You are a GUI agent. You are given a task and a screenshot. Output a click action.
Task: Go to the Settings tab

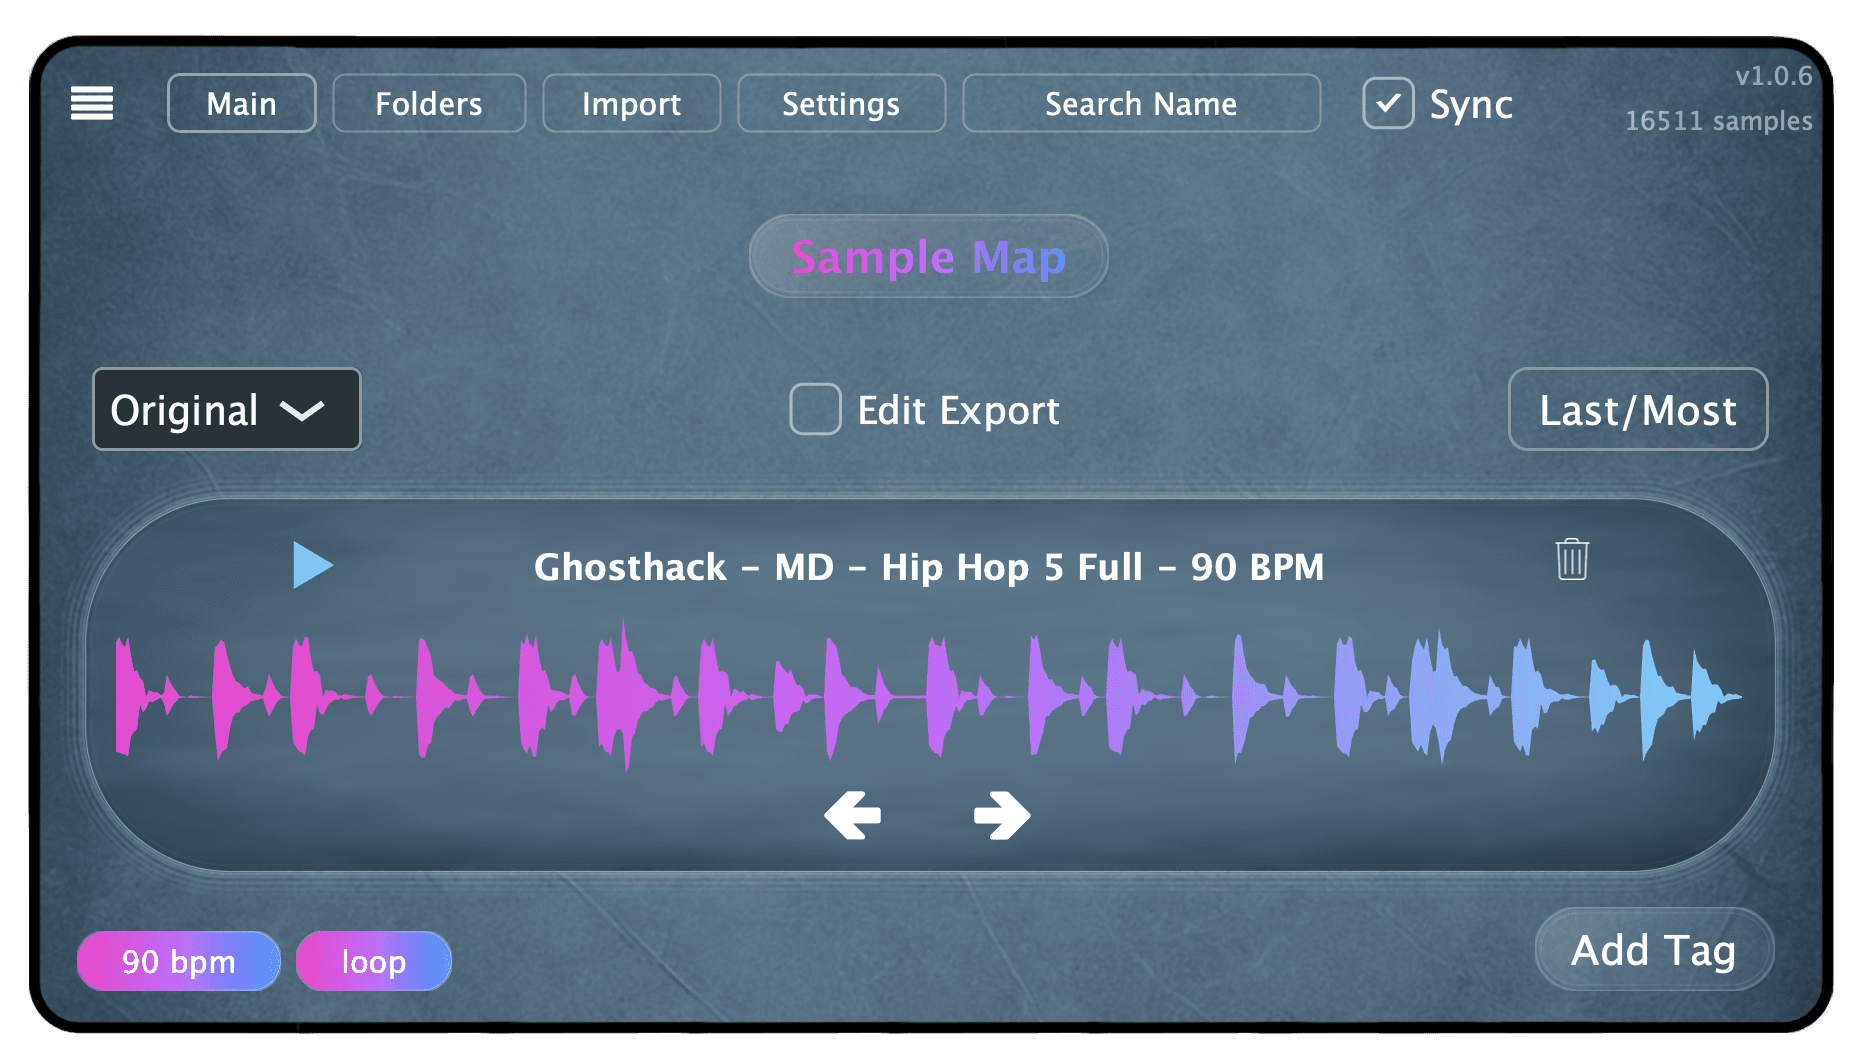[840, 103]
